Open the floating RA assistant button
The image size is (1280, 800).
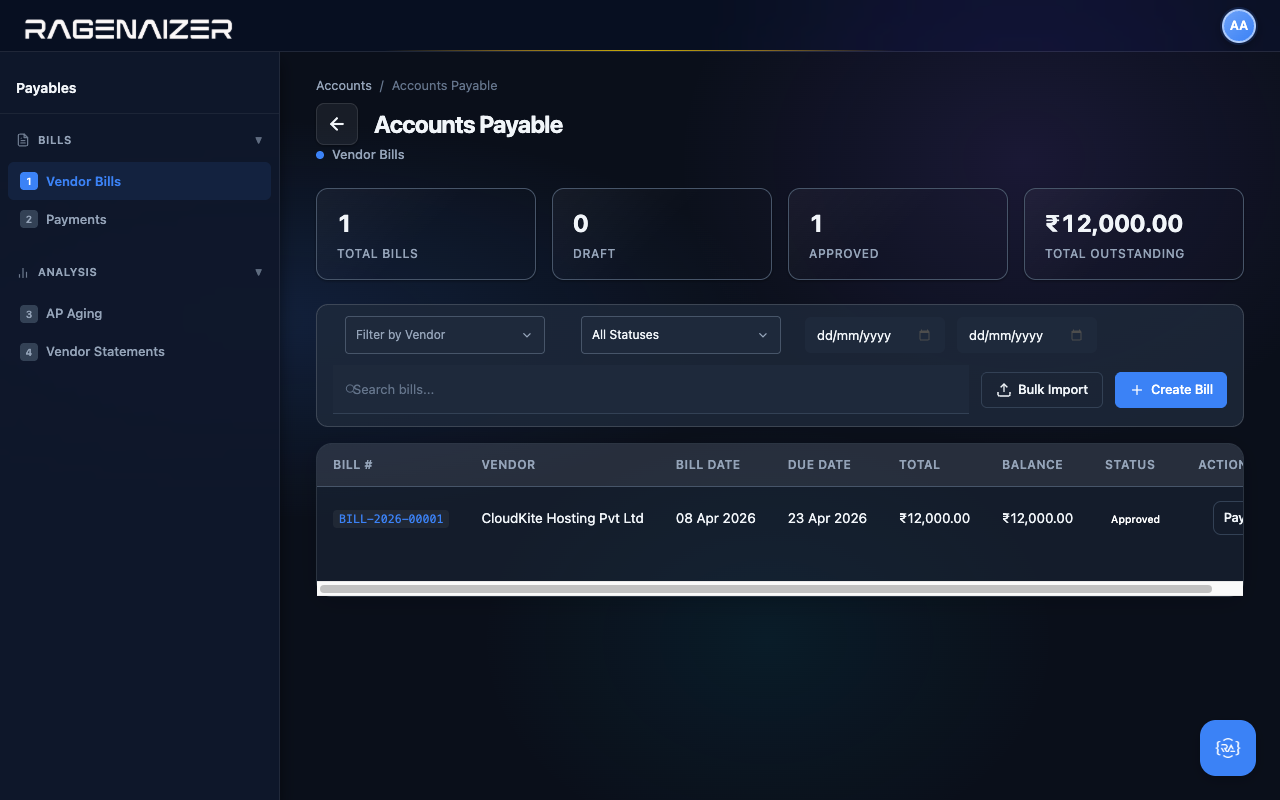pos(1228,748)
